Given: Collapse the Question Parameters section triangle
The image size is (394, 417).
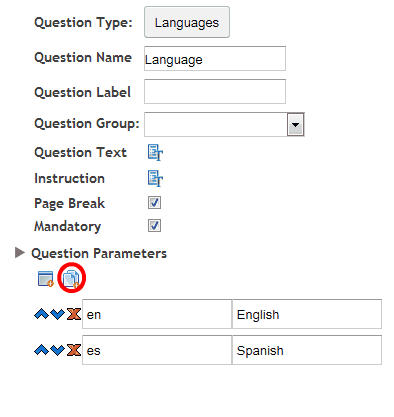Looking at the screenshot, I should (x=20, y=253).
